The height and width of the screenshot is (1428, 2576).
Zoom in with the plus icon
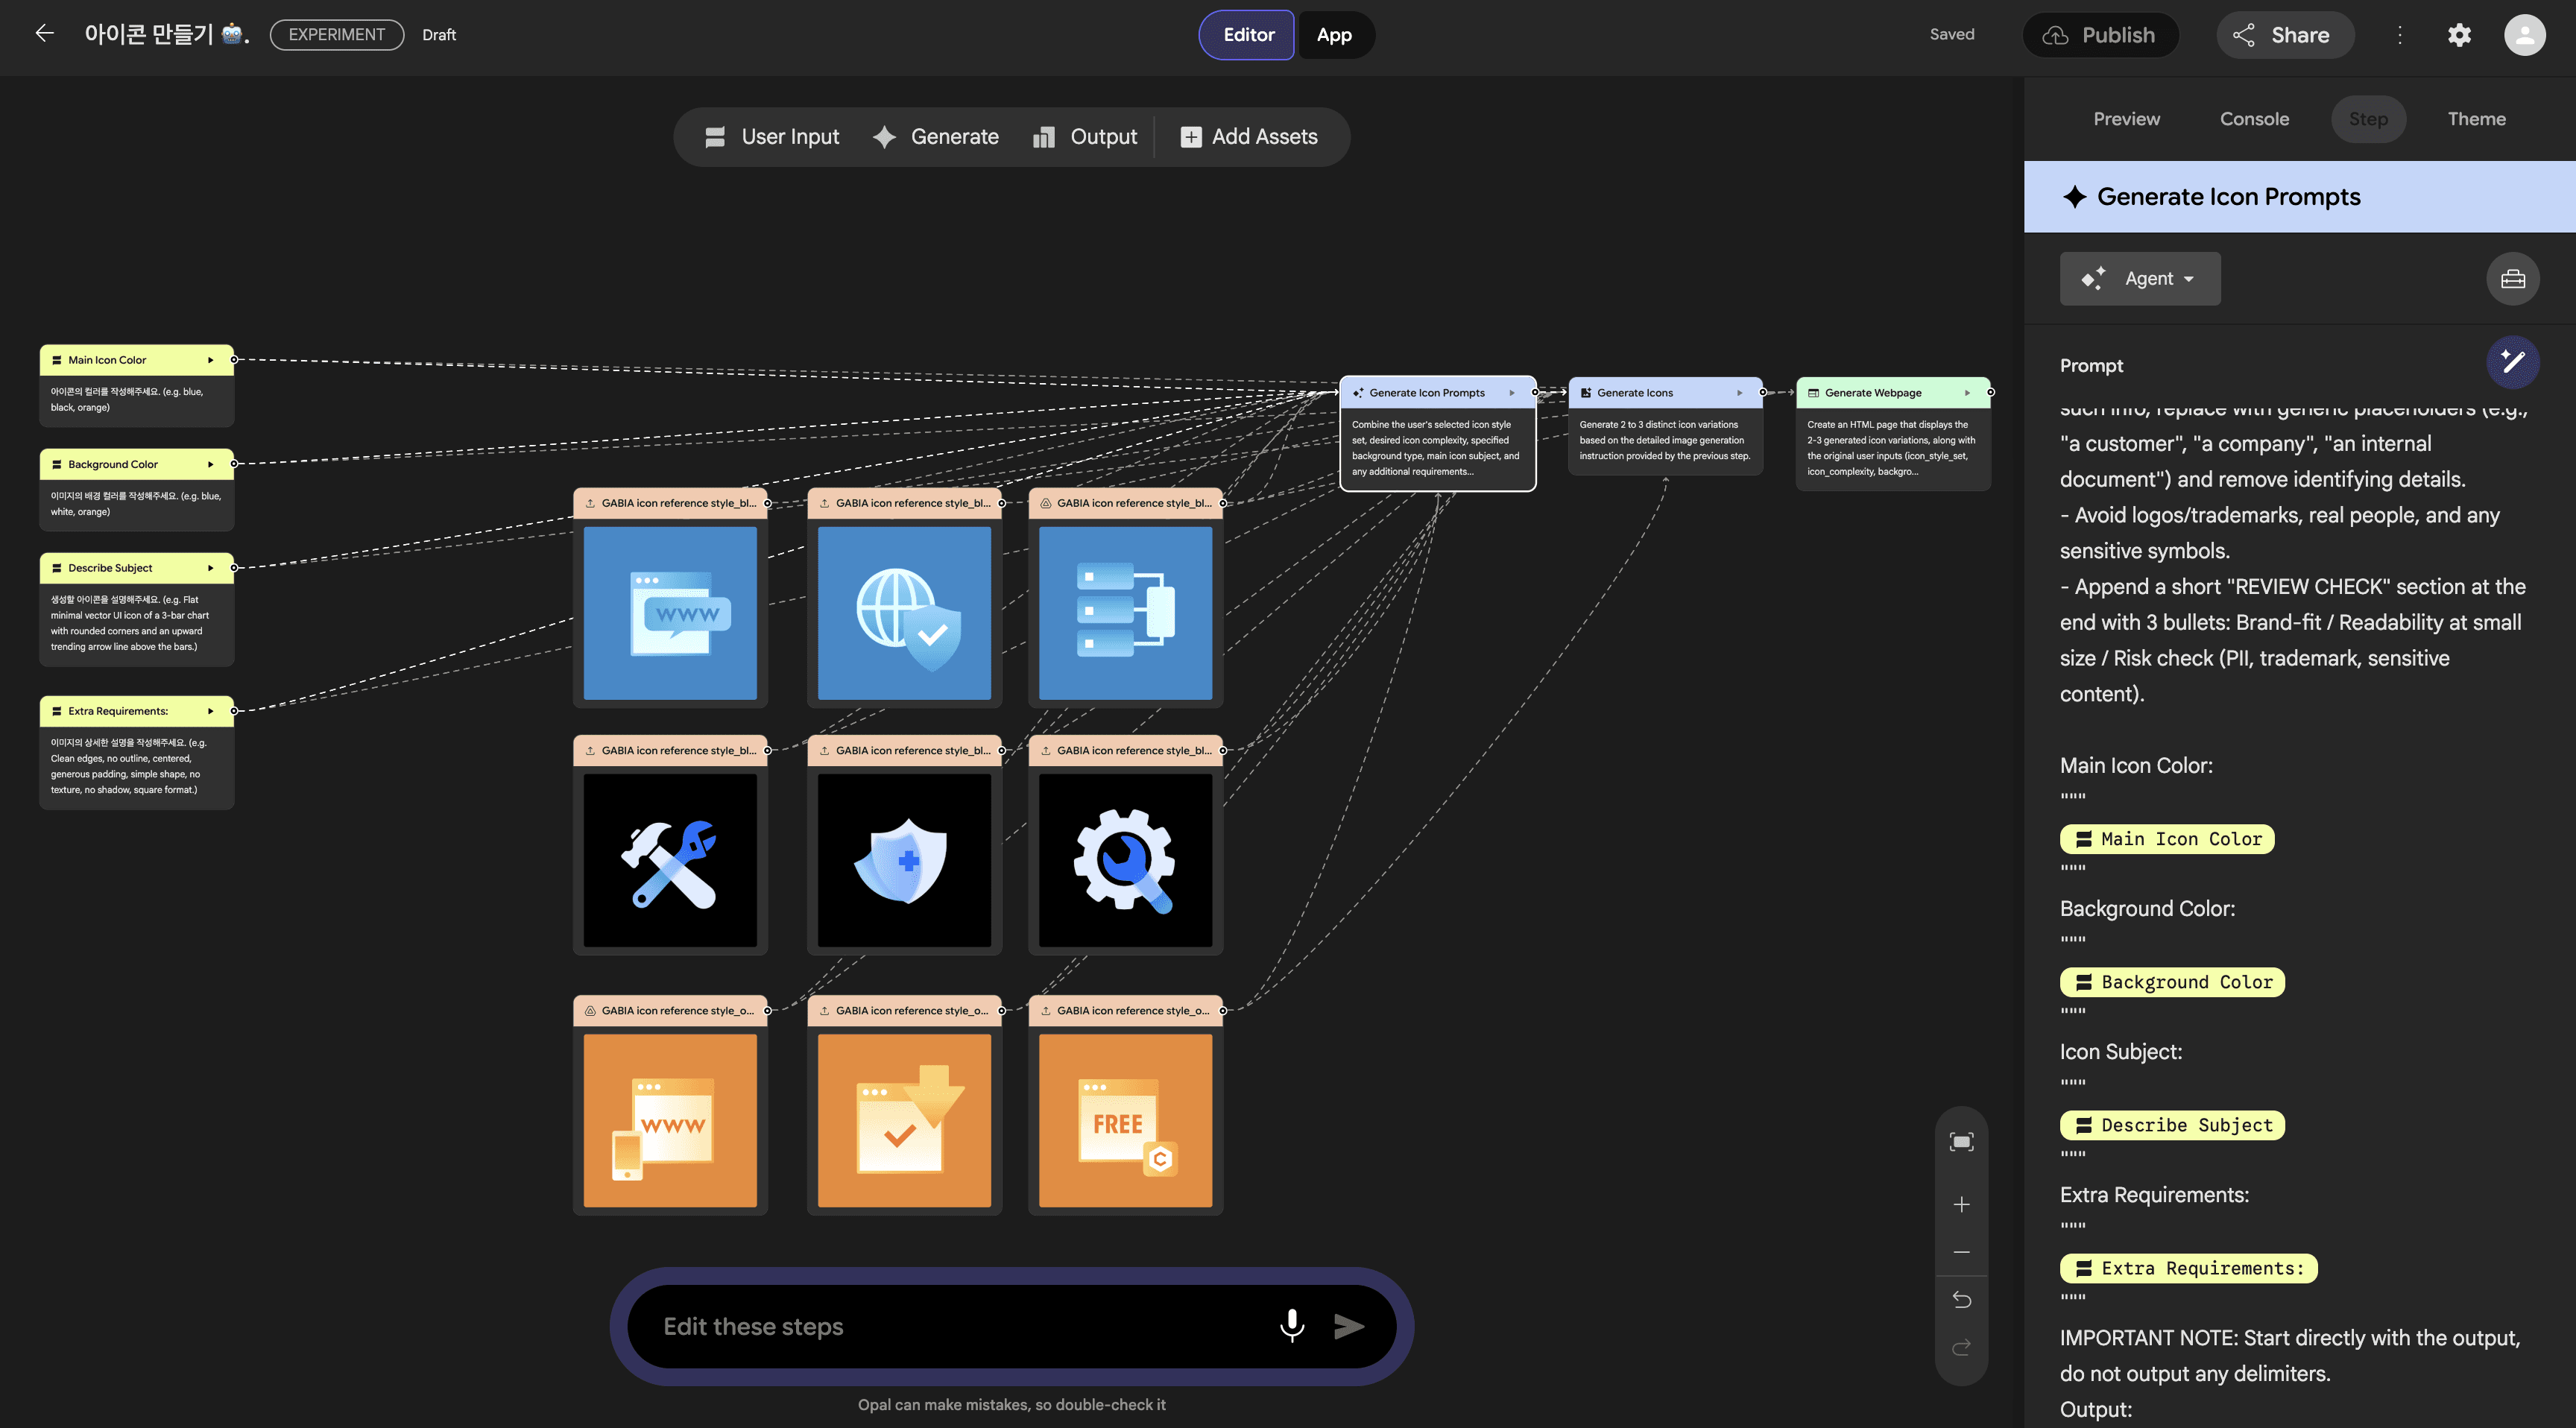(x=1961, y=1204)
